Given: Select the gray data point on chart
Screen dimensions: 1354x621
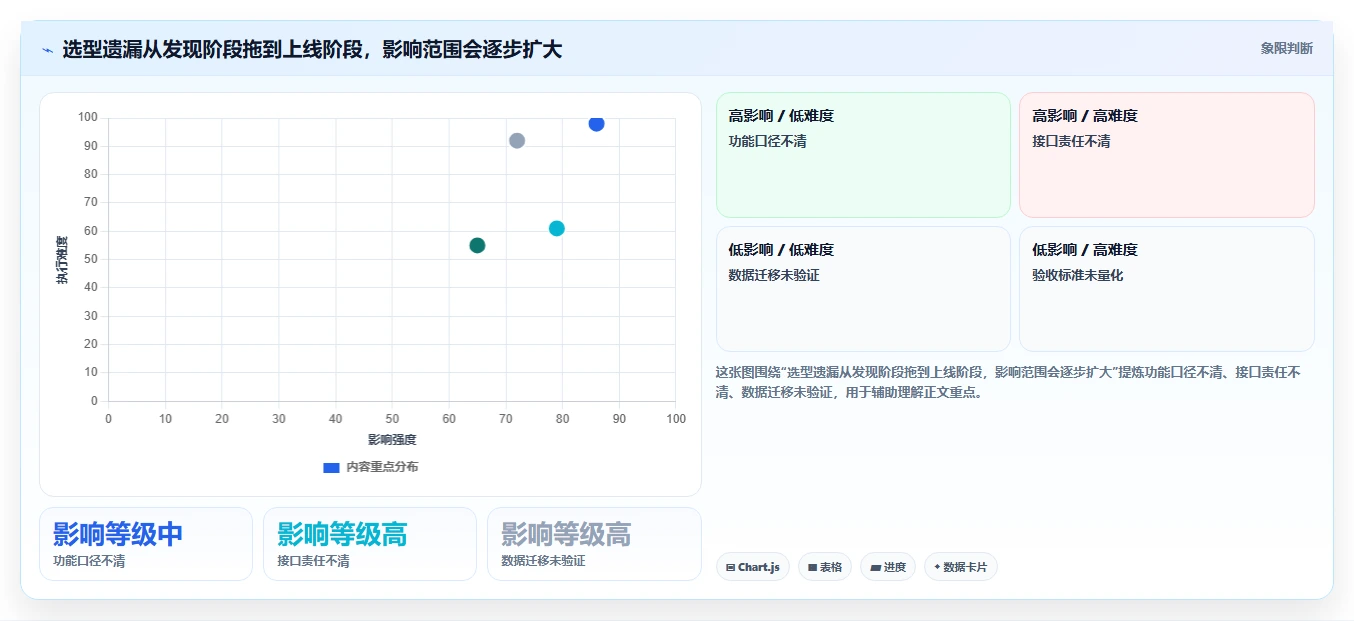Looking at the screenshot, I should pos(517,141).
